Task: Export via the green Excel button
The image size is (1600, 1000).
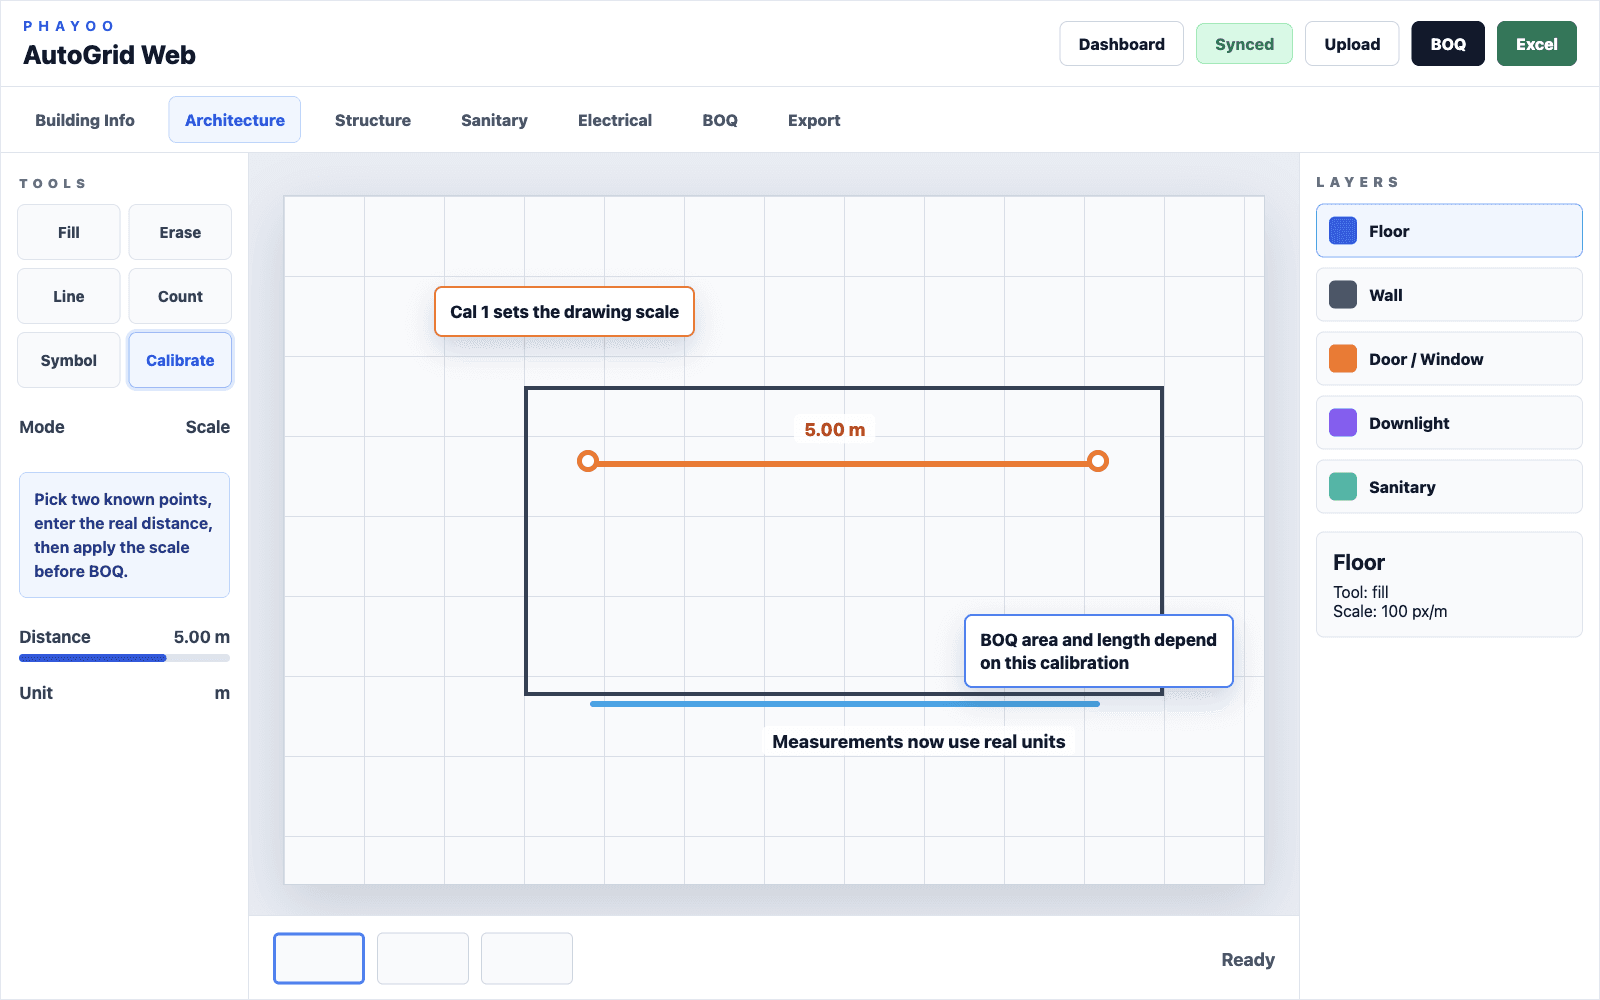Action: pos(1537,44)
